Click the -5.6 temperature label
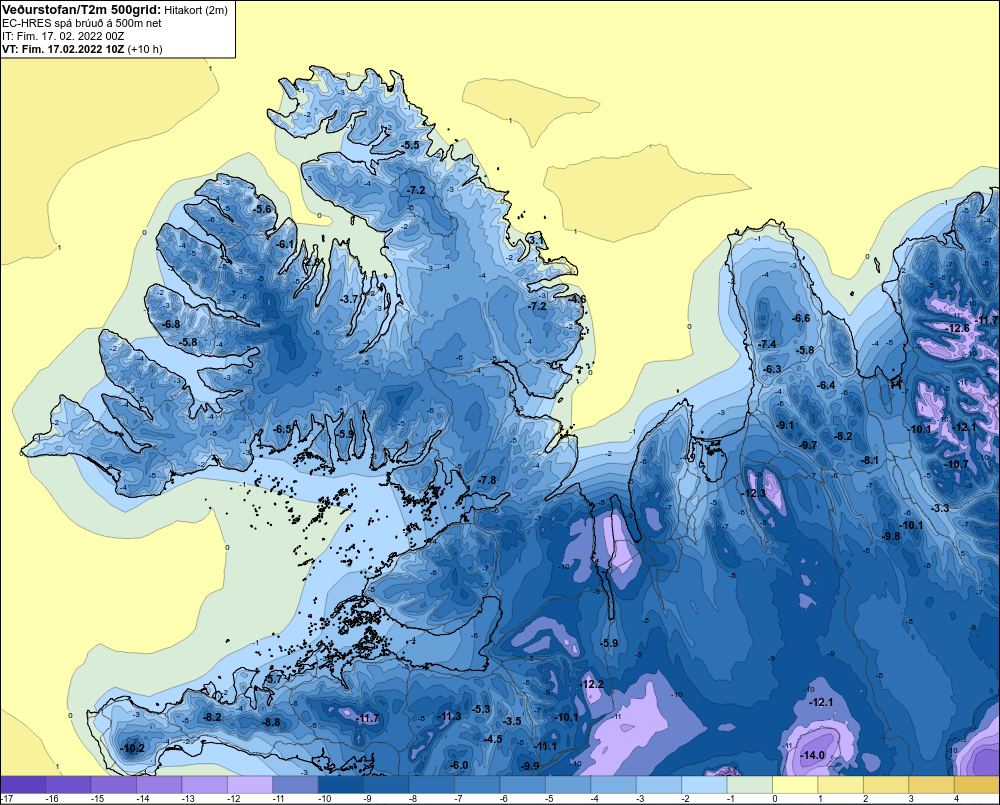 [x=262, y=209]
